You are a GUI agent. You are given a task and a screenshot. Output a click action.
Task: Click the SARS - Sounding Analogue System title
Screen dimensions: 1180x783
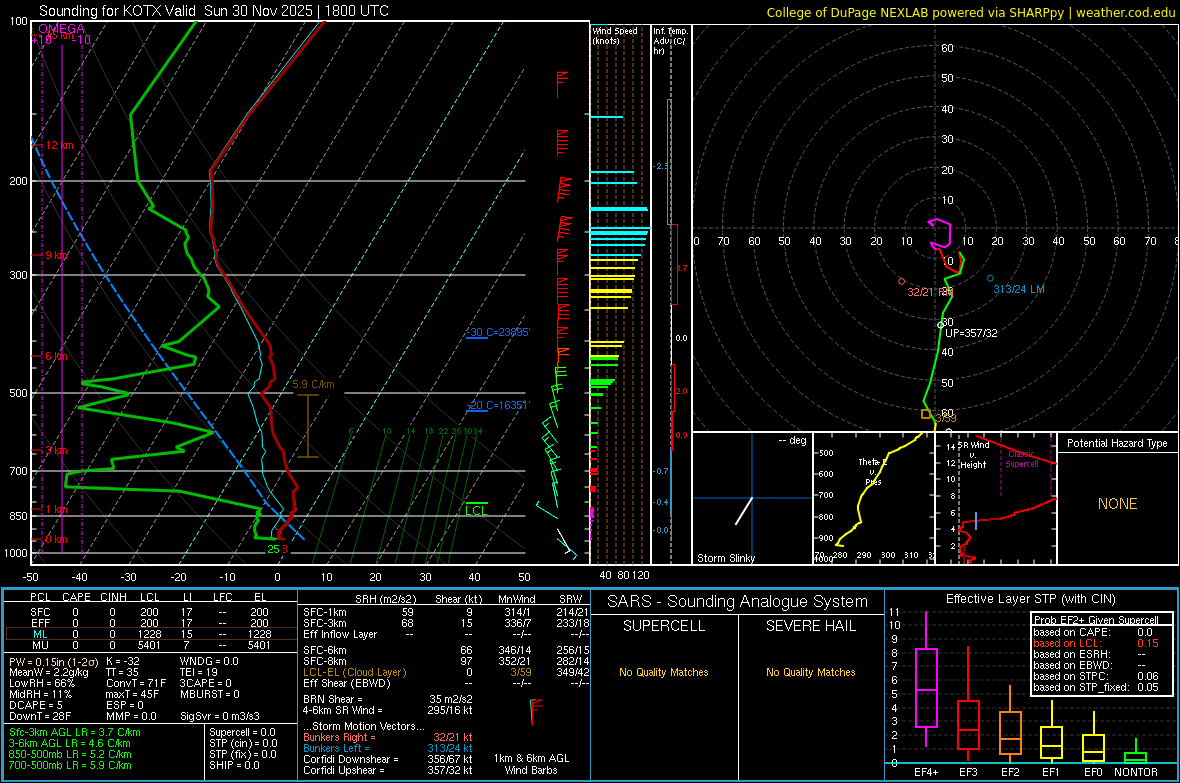pyautogui.click(x=738, y=602)
